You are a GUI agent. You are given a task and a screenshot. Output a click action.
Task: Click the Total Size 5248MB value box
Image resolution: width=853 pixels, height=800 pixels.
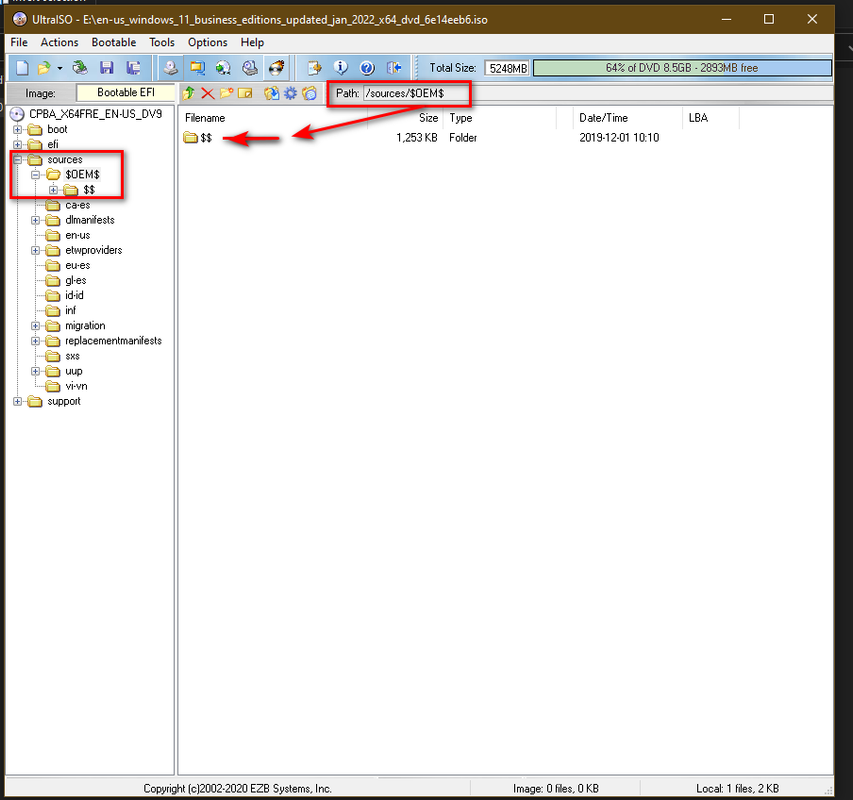508,68
